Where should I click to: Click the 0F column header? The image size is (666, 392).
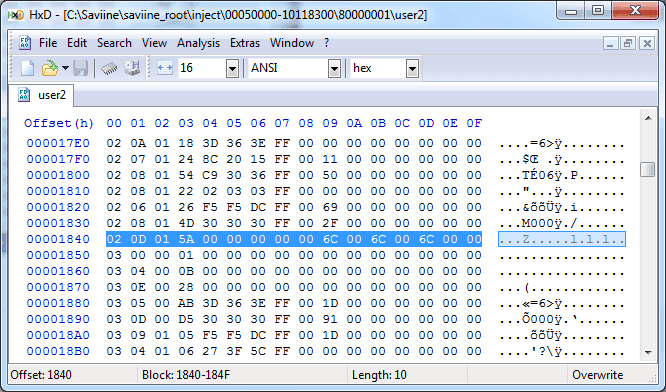[474, 123]
